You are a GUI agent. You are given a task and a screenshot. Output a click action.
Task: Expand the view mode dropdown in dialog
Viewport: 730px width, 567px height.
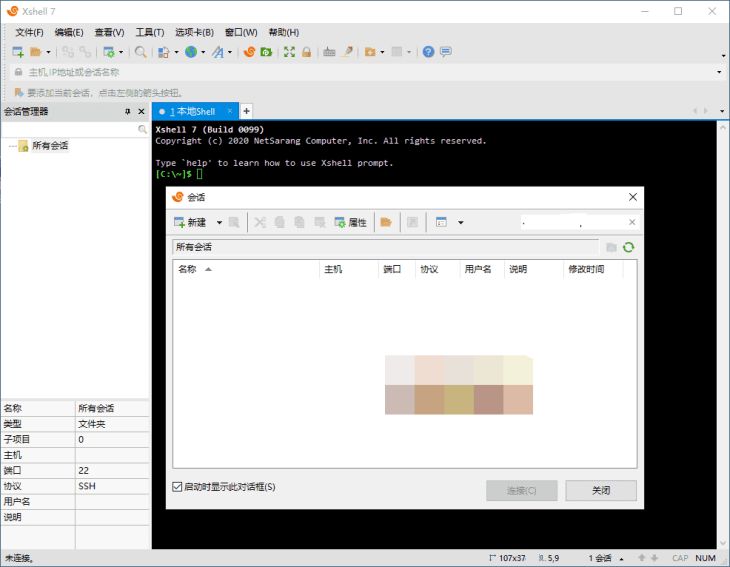coord(460,223)
